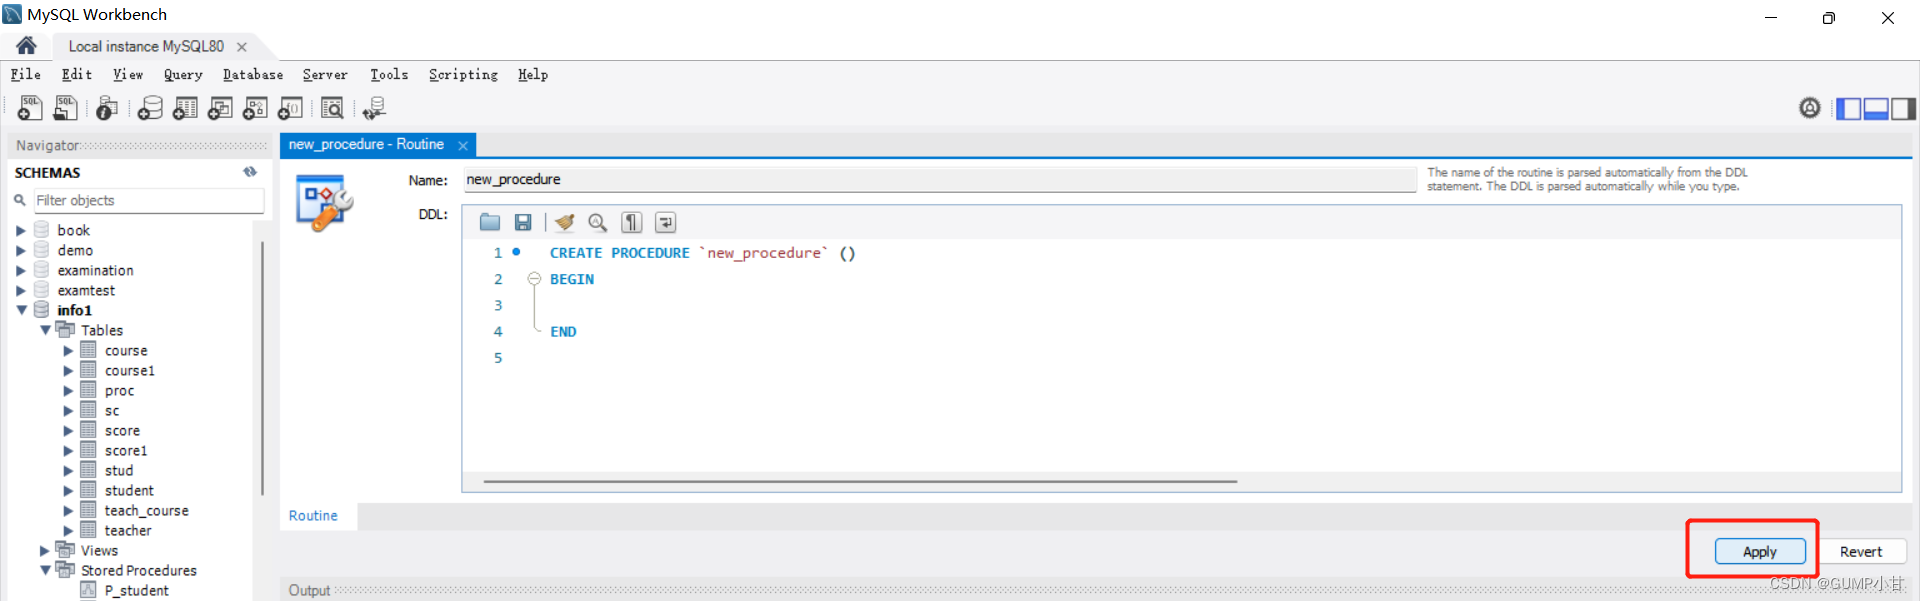The width and height of the screenshot is (1920, 601).
Task: Collapse the Tables node
Action: click(45, 330)
